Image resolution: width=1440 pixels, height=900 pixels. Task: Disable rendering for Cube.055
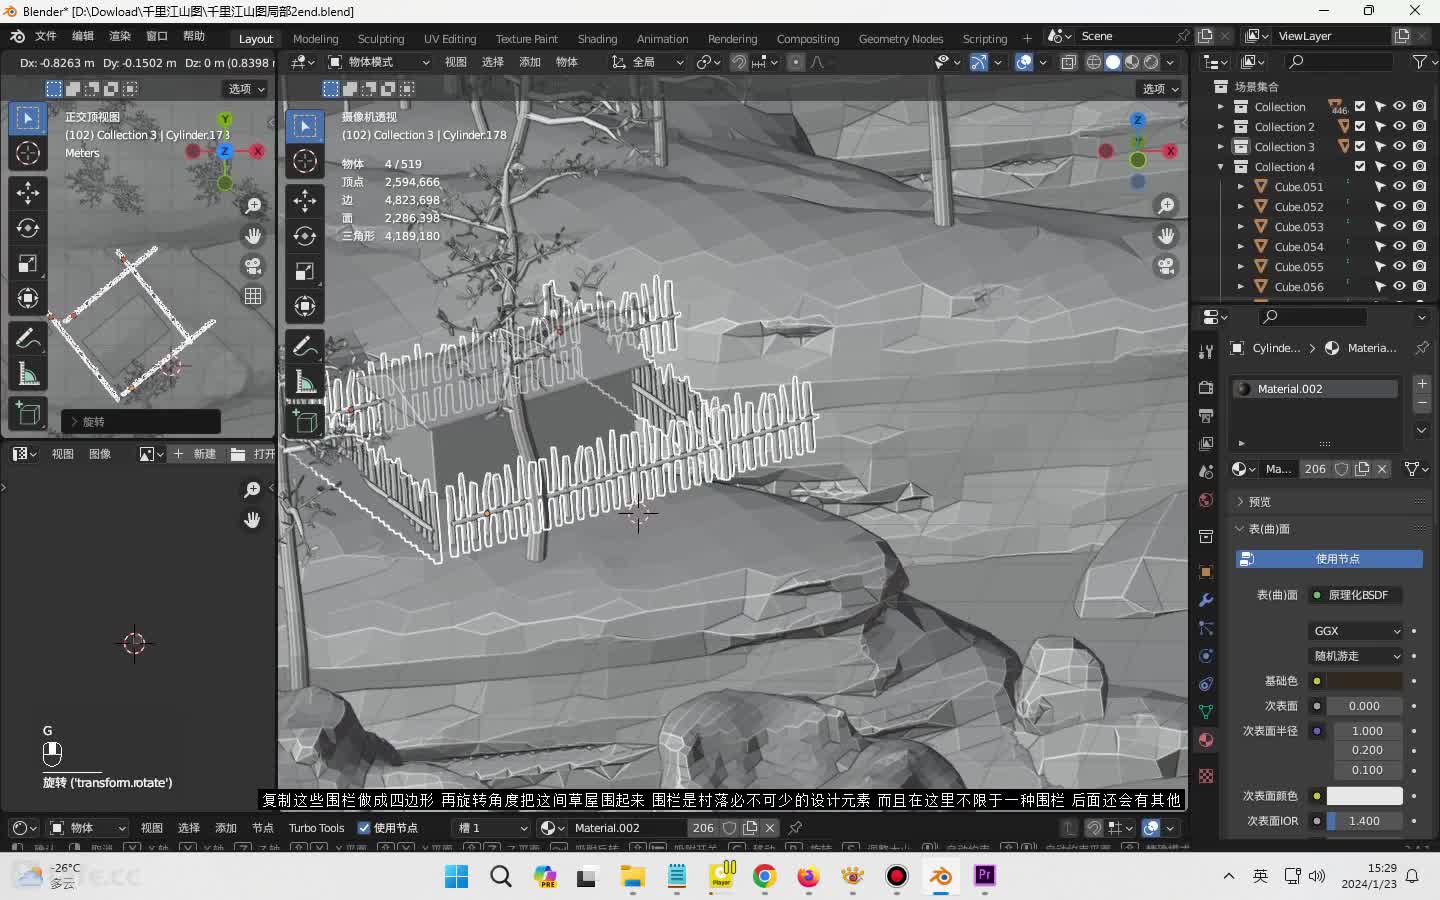pos(1419,267)
